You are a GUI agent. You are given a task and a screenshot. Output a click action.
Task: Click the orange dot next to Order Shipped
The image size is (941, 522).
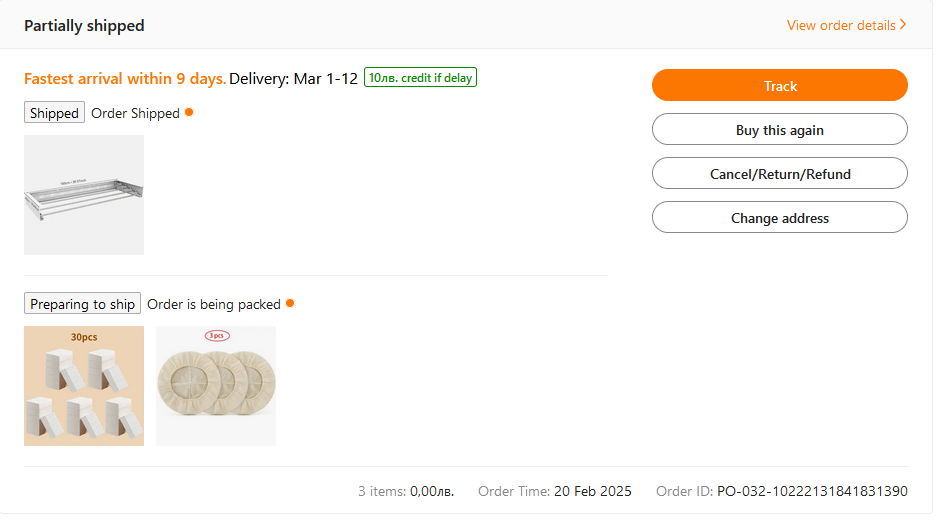pos(189,112)
